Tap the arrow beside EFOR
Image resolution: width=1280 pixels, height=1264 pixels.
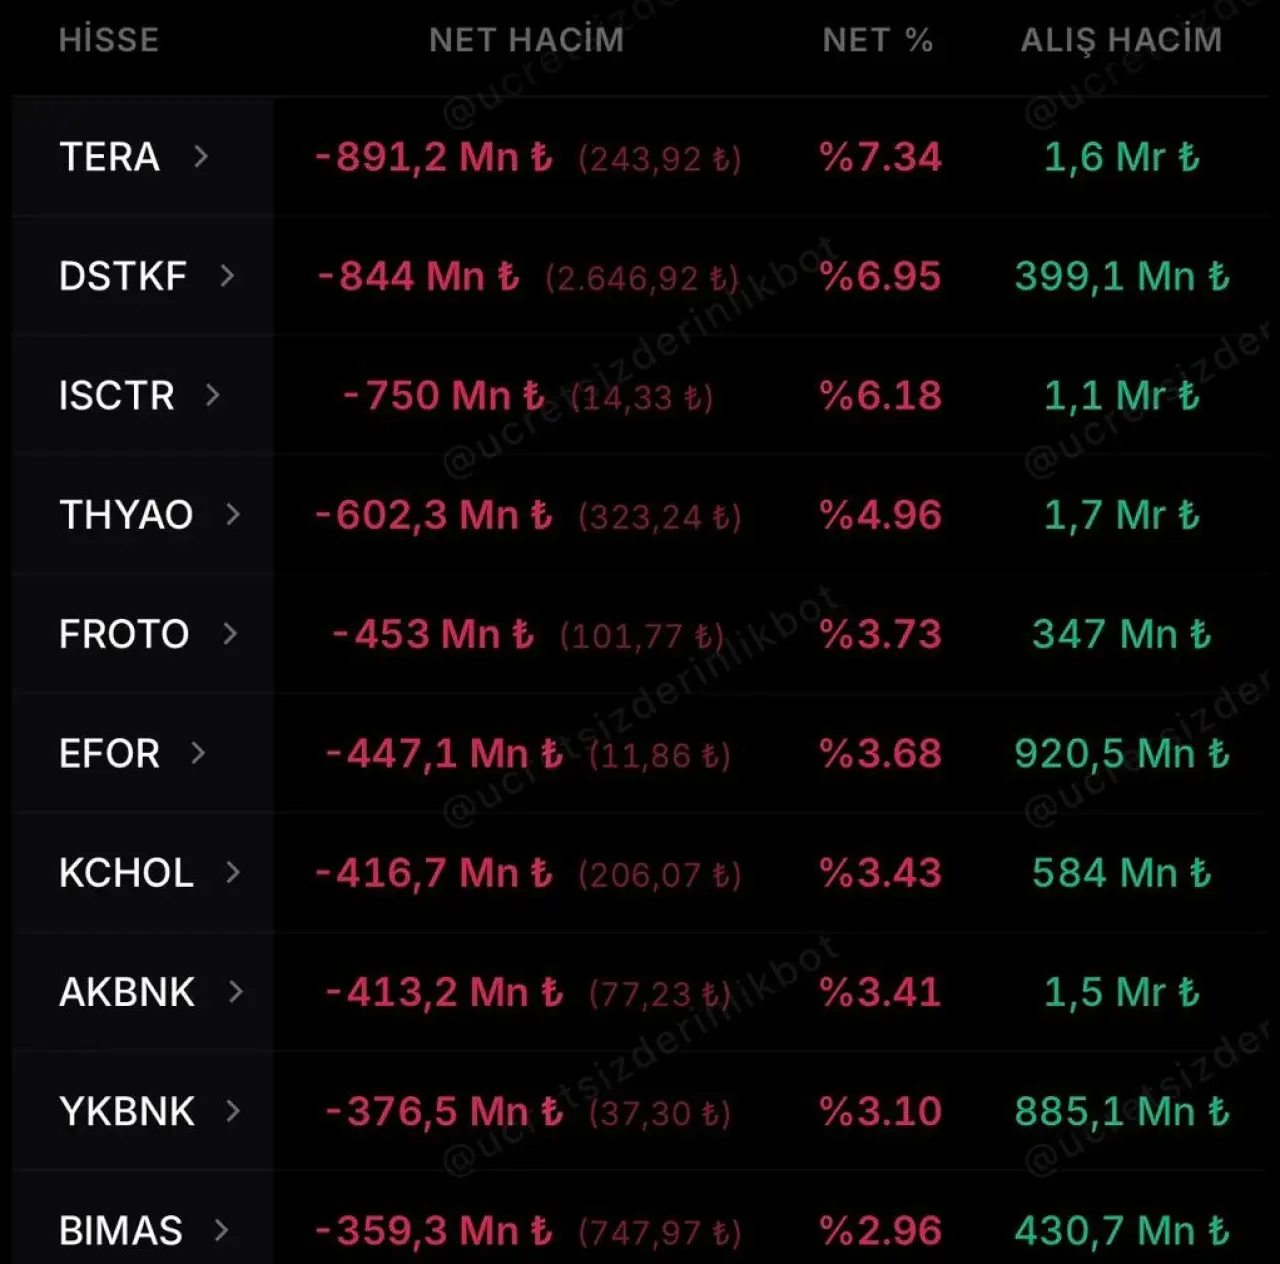click(x=198, y=753)
